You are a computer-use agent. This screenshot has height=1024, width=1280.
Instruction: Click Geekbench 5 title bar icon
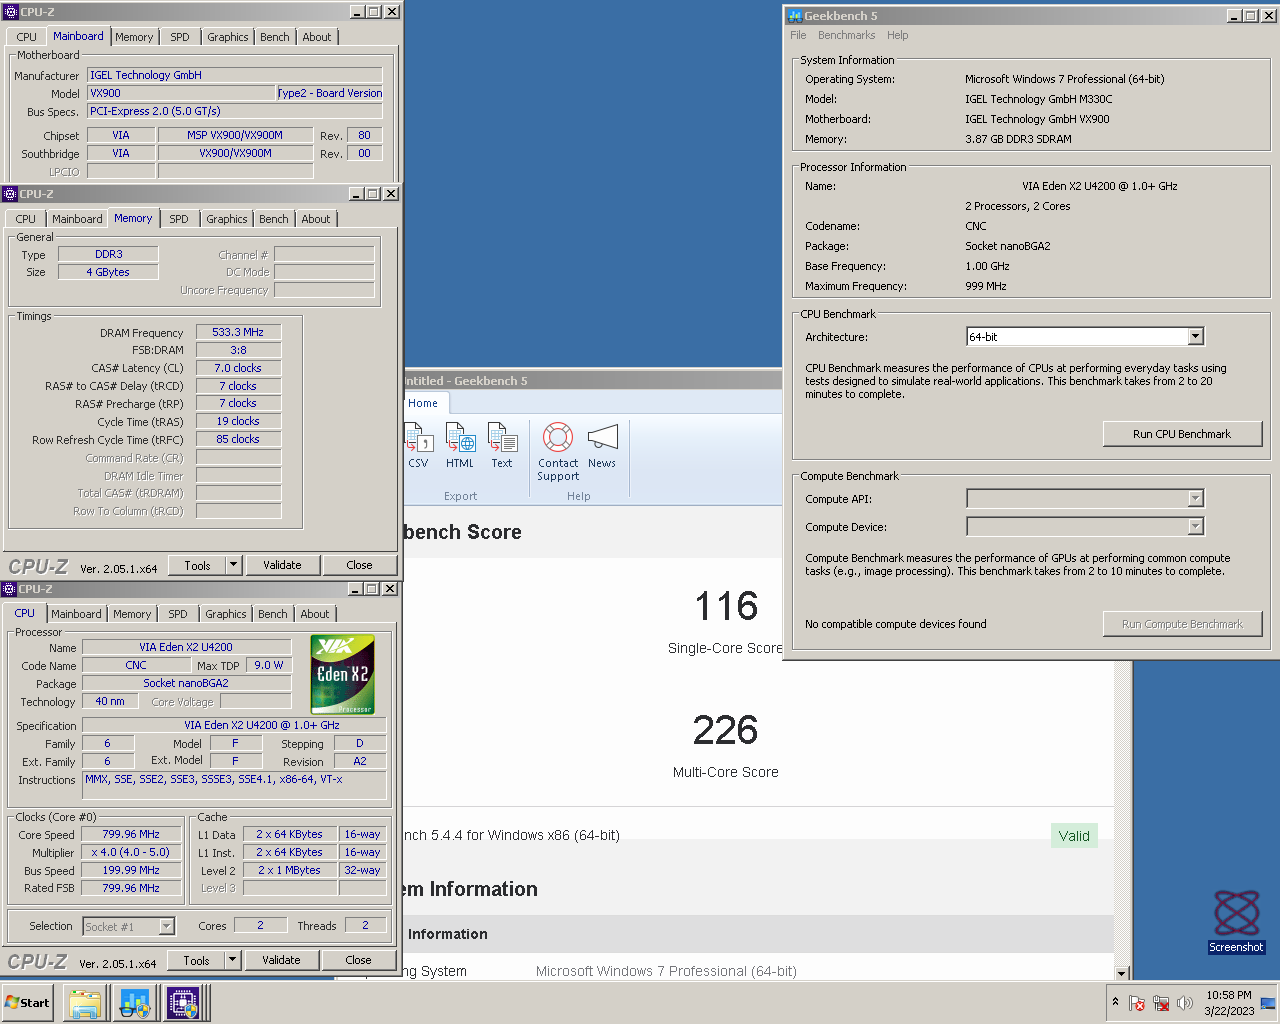pos(795,16)
